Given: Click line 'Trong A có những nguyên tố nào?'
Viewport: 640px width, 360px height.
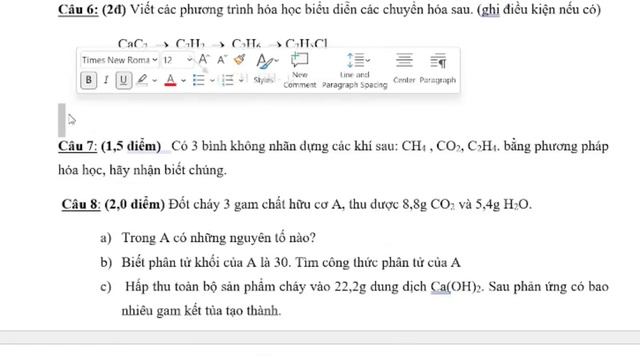Looking at the screenshot, I should 218,238.
